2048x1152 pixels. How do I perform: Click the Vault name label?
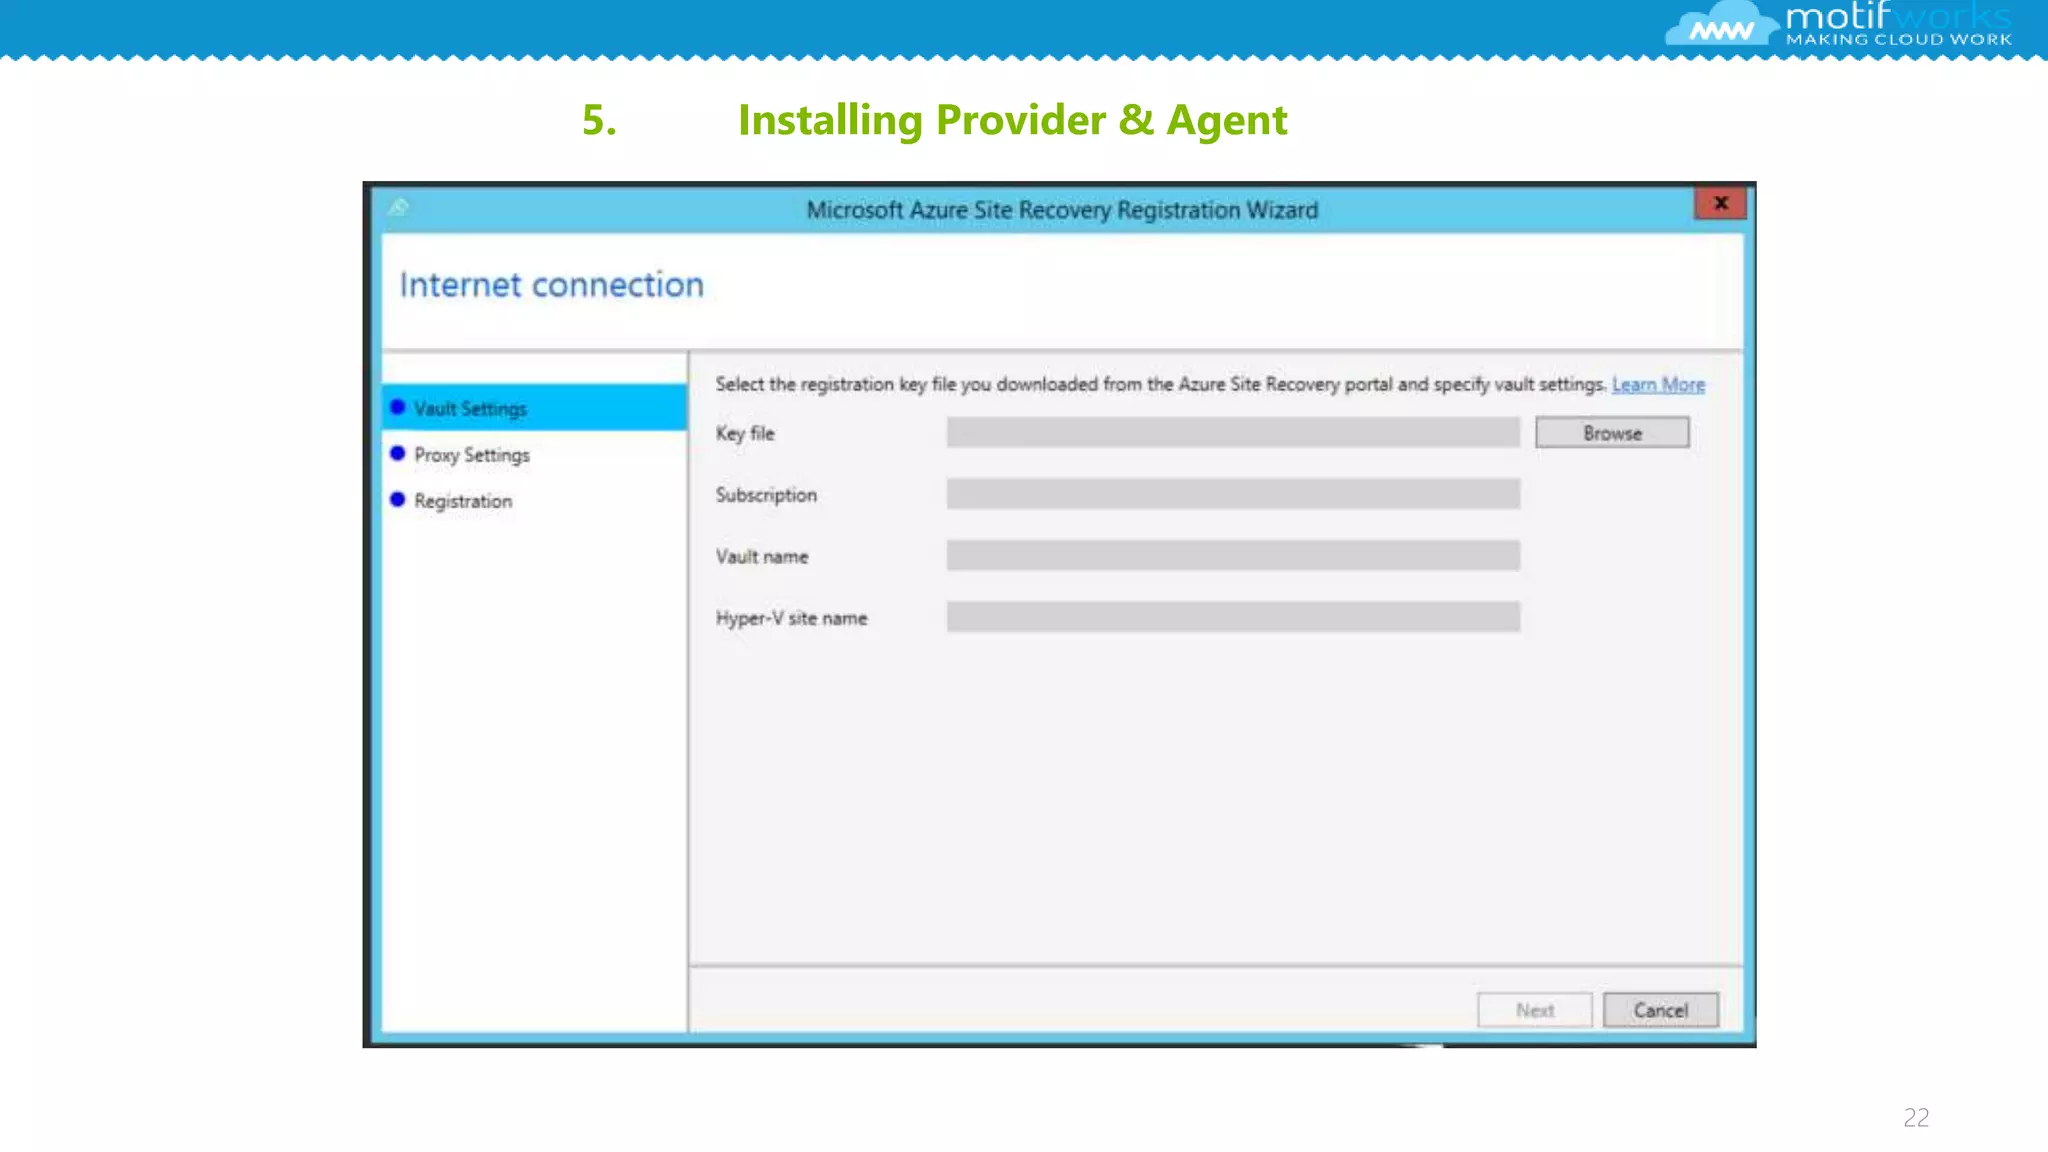point(762,556)
